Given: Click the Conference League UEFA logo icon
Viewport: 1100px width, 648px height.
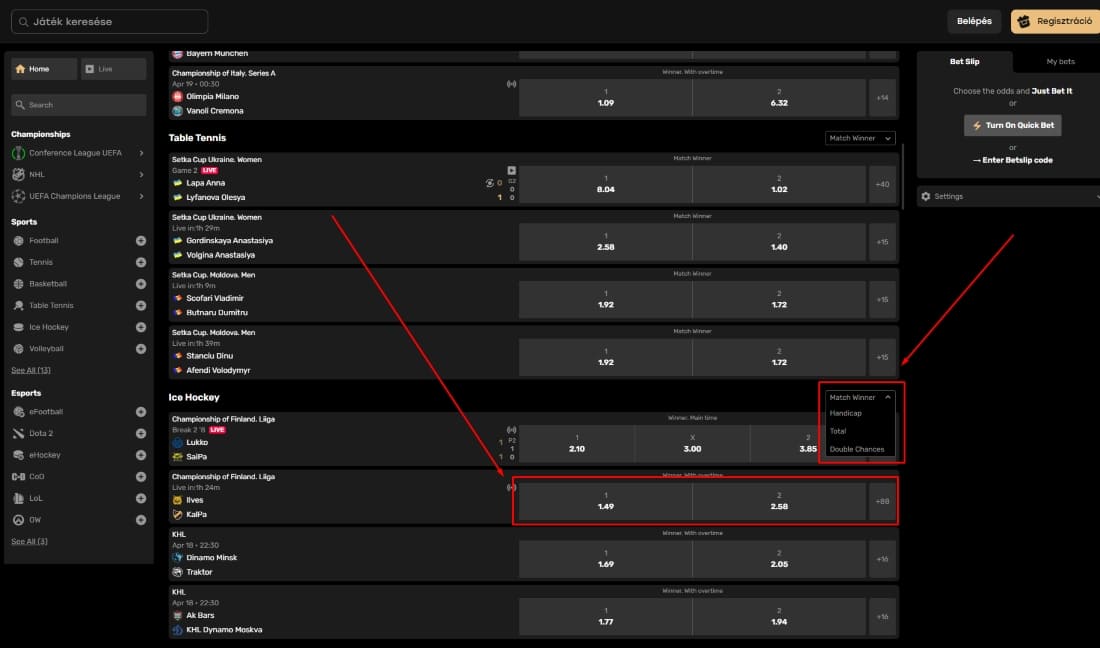Looking at the screenshot, I should click(x=19, y=153).
